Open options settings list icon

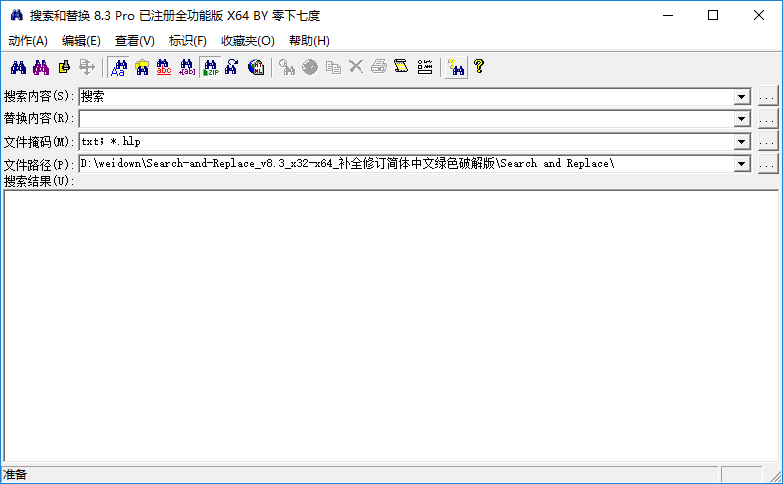pos(425,67)
